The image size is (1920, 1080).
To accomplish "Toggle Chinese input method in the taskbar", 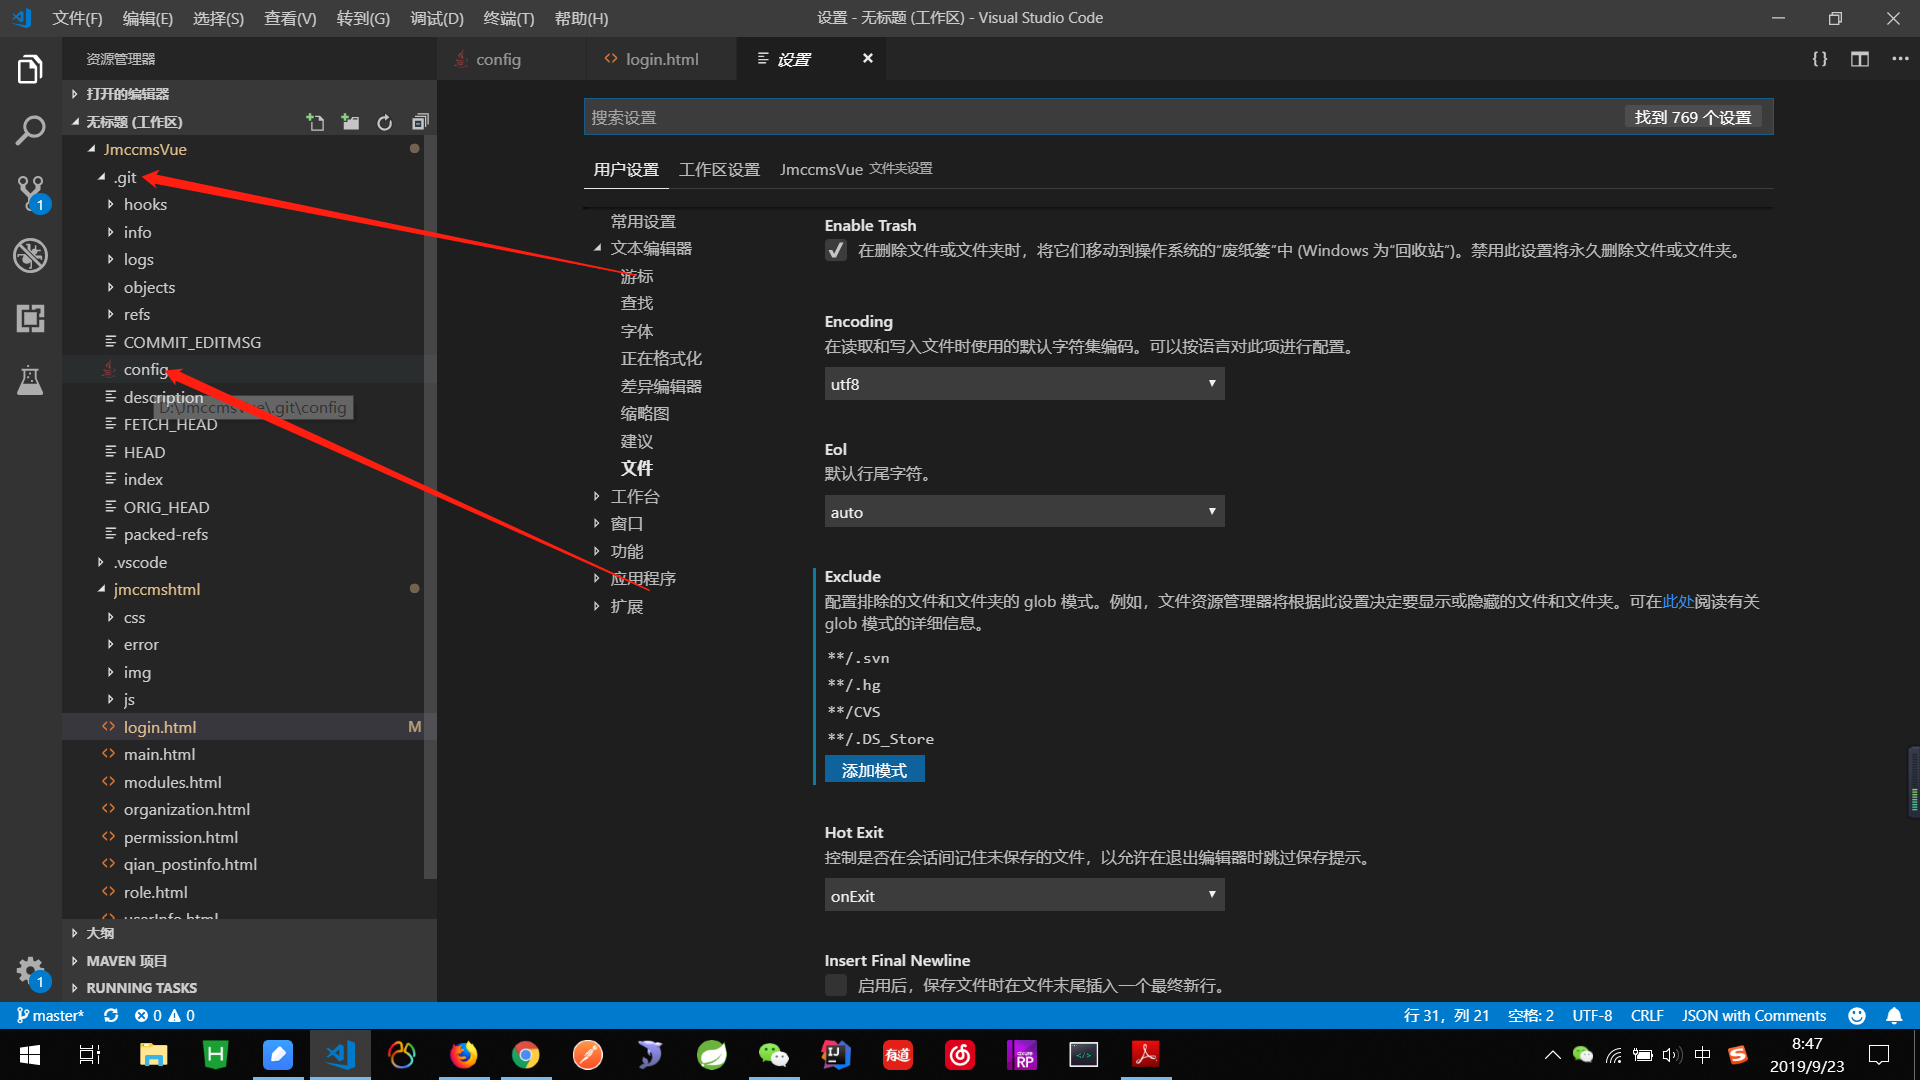I will point(1703,1054).
